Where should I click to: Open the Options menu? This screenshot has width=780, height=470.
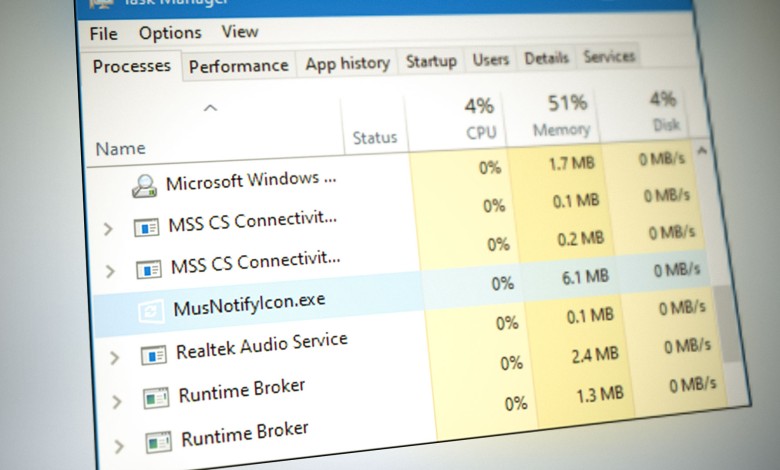coord(170,33)
